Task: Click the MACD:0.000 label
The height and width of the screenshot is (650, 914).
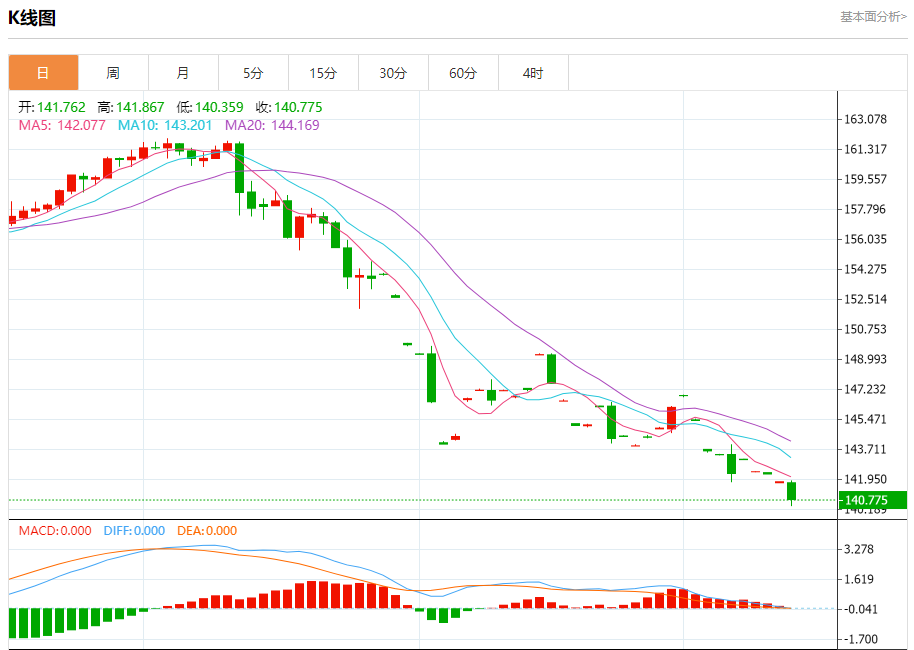Action: pos(55,530)
